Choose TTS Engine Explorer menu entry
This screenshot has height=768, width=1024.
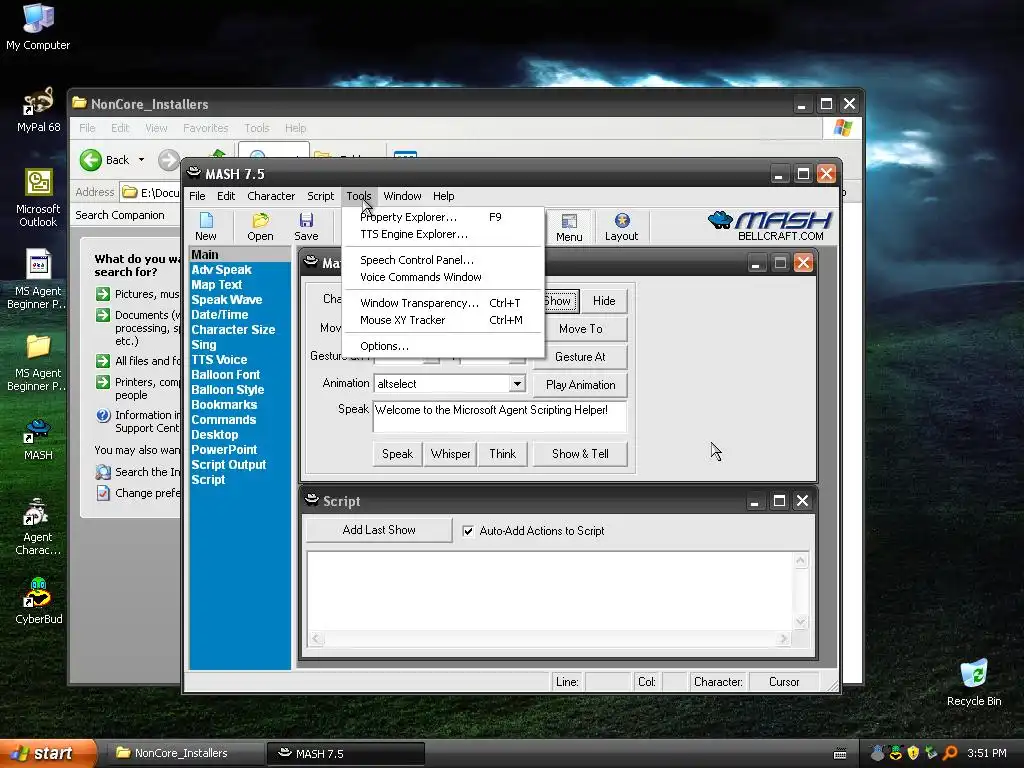pyautogui.click(x=443, y=234)
